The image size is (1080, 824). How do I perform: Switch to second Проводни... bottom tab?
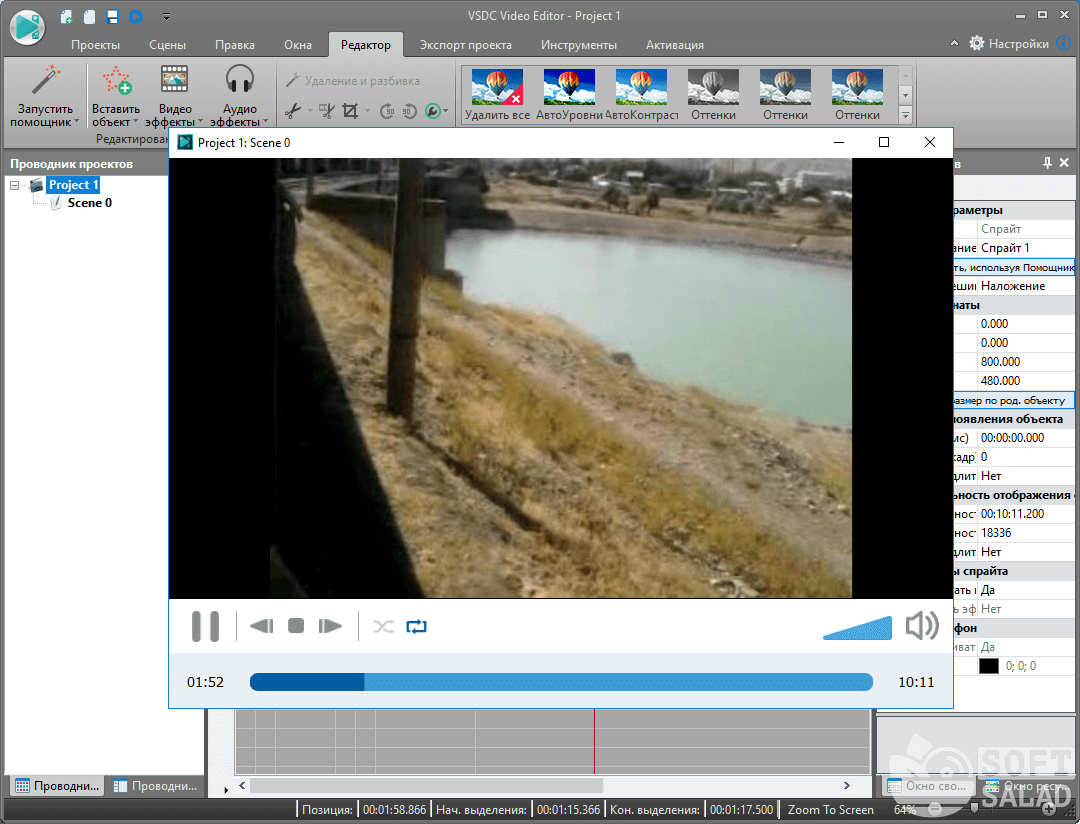pos(156,785)
